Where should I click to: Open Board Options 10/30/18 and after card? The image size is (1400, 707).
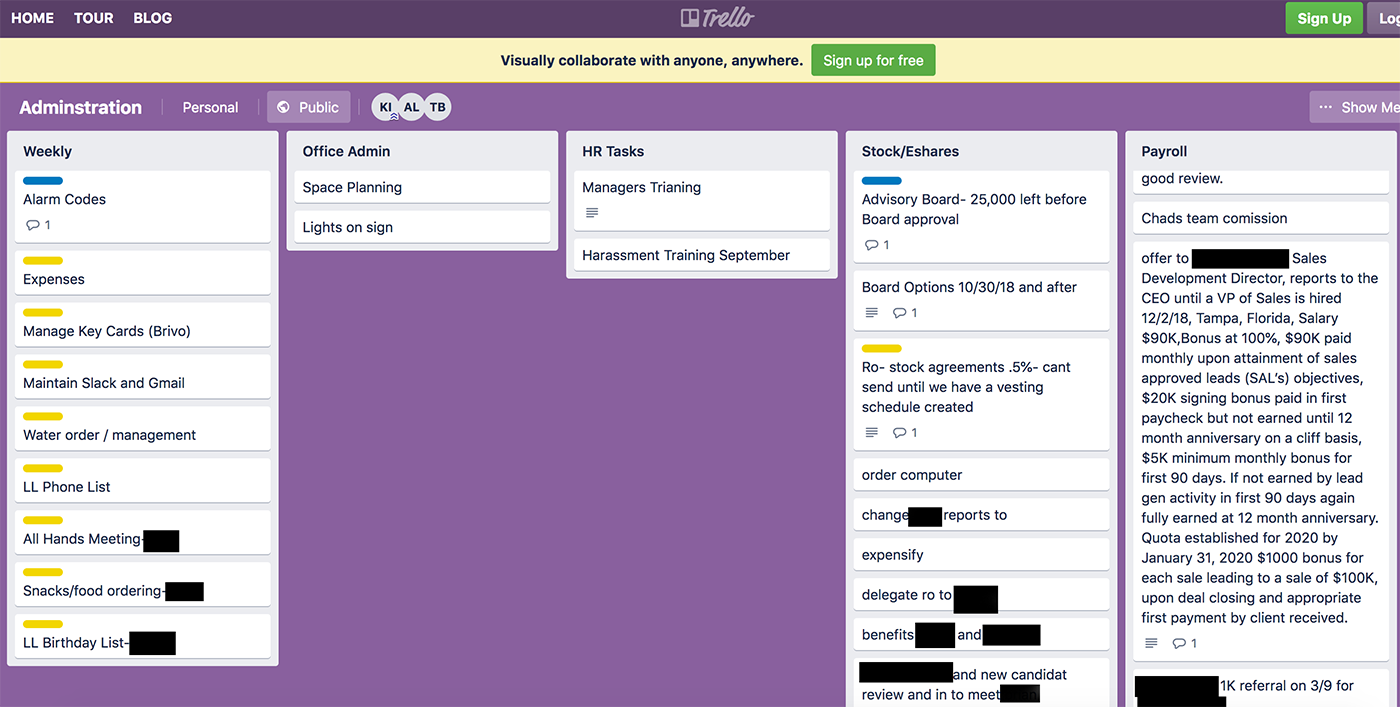click(x=982, y=300)
